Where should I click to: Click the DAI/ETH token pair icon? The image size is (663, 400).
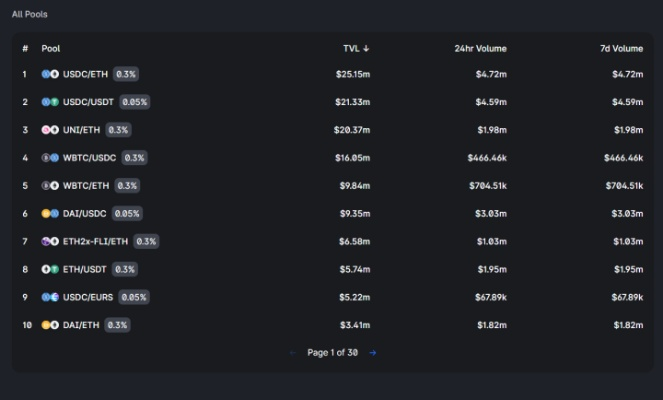pyautogui.click(x=49, y=325)
